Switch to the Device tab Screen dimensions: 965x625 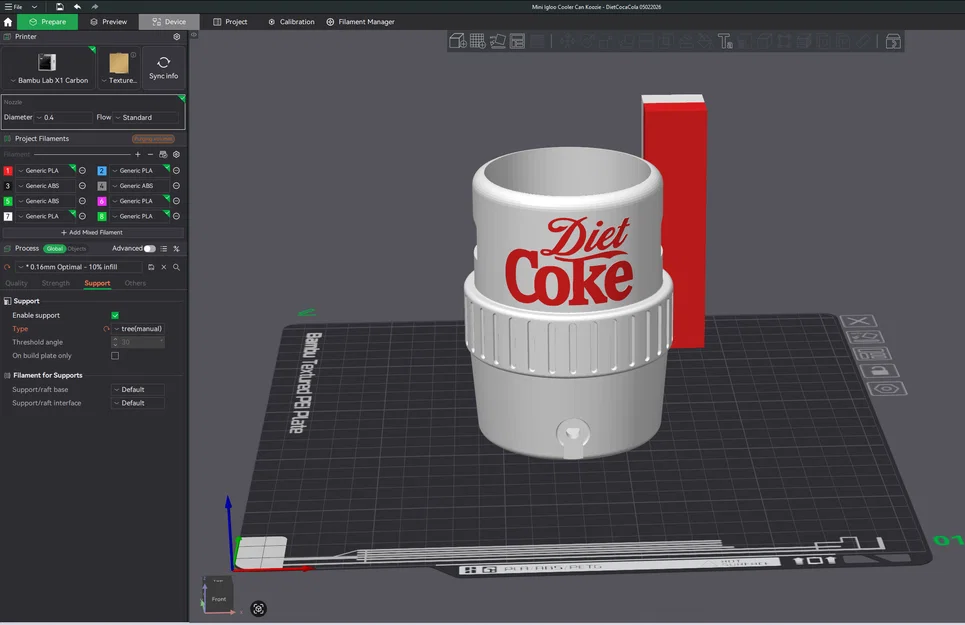click(x=169, y=22)
